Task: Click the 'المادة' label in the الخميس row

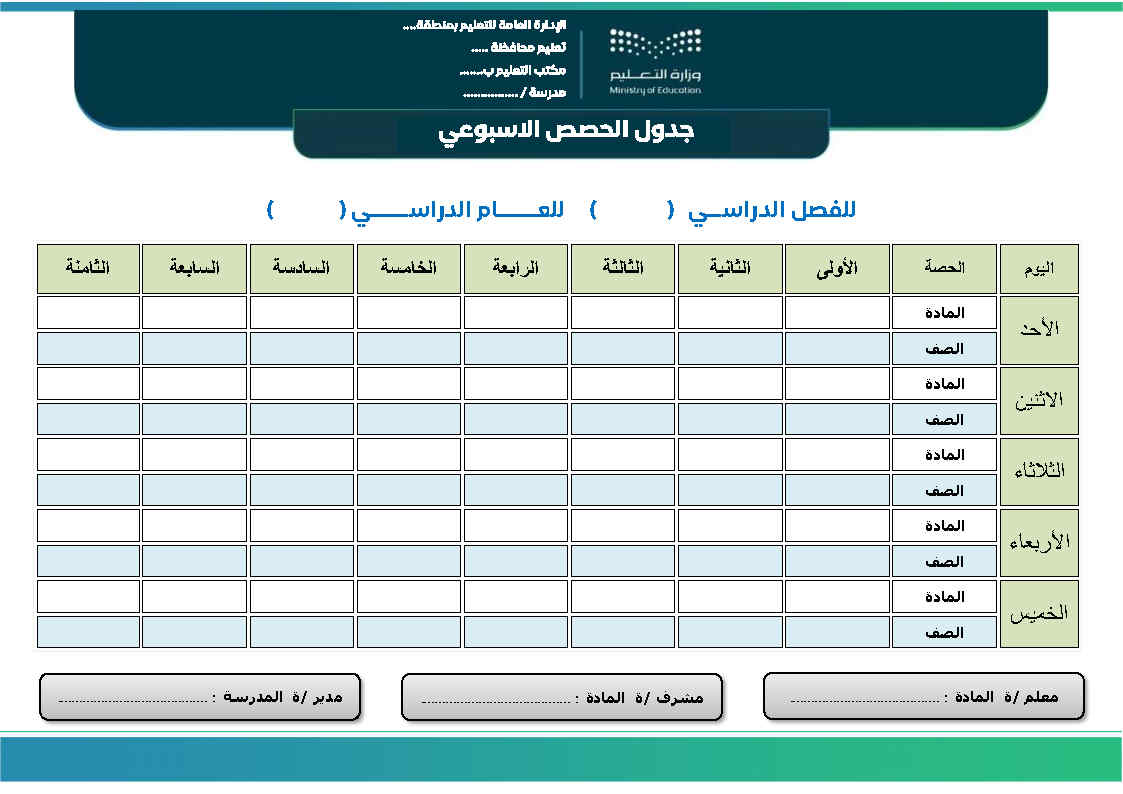Action: tap(944, 596)
